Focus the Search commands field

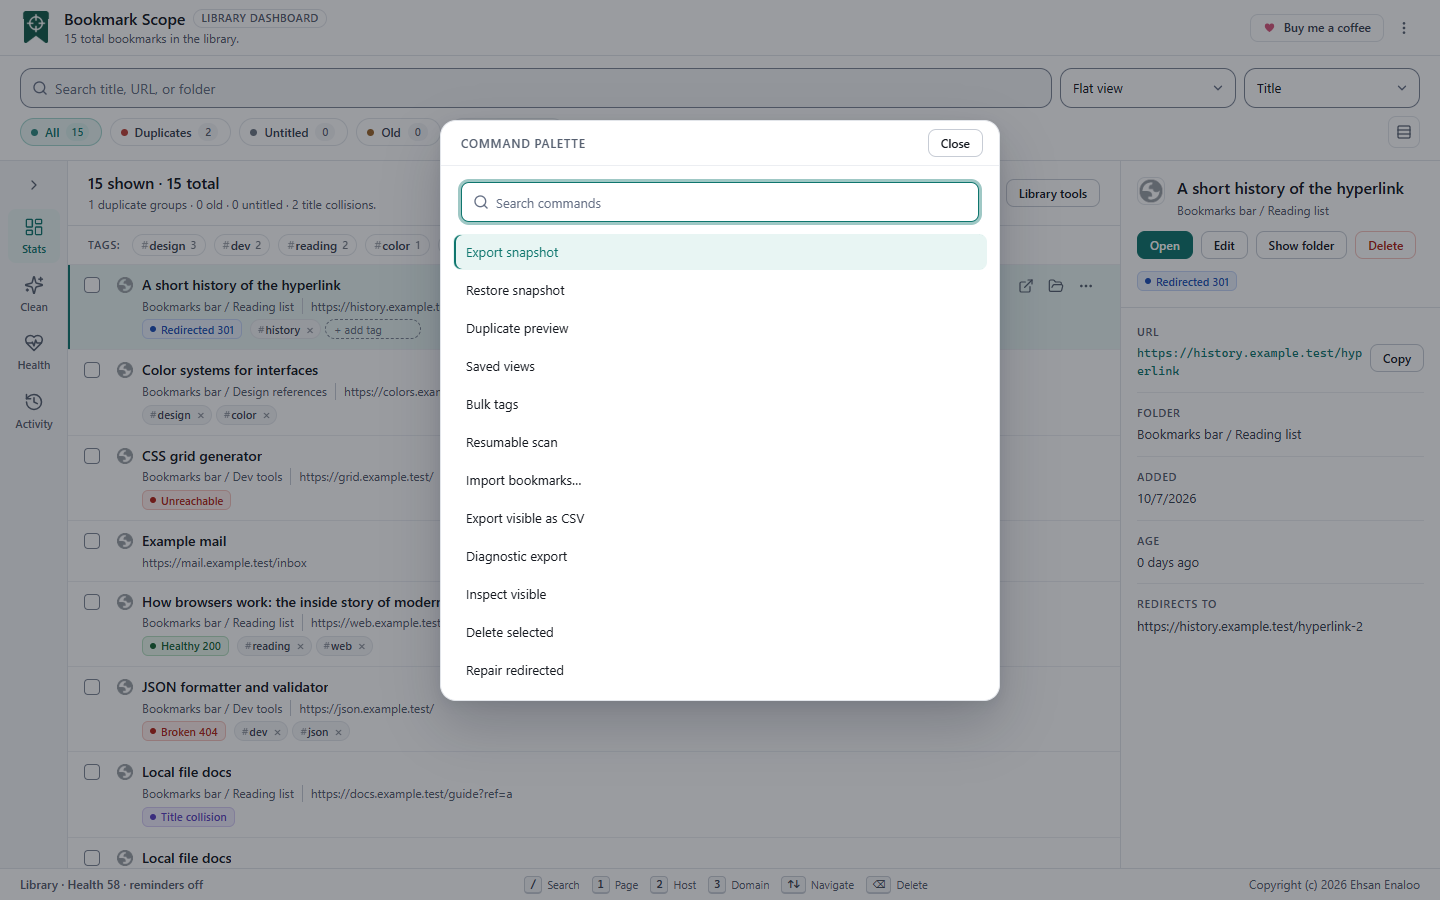click(x=720, y=202)
